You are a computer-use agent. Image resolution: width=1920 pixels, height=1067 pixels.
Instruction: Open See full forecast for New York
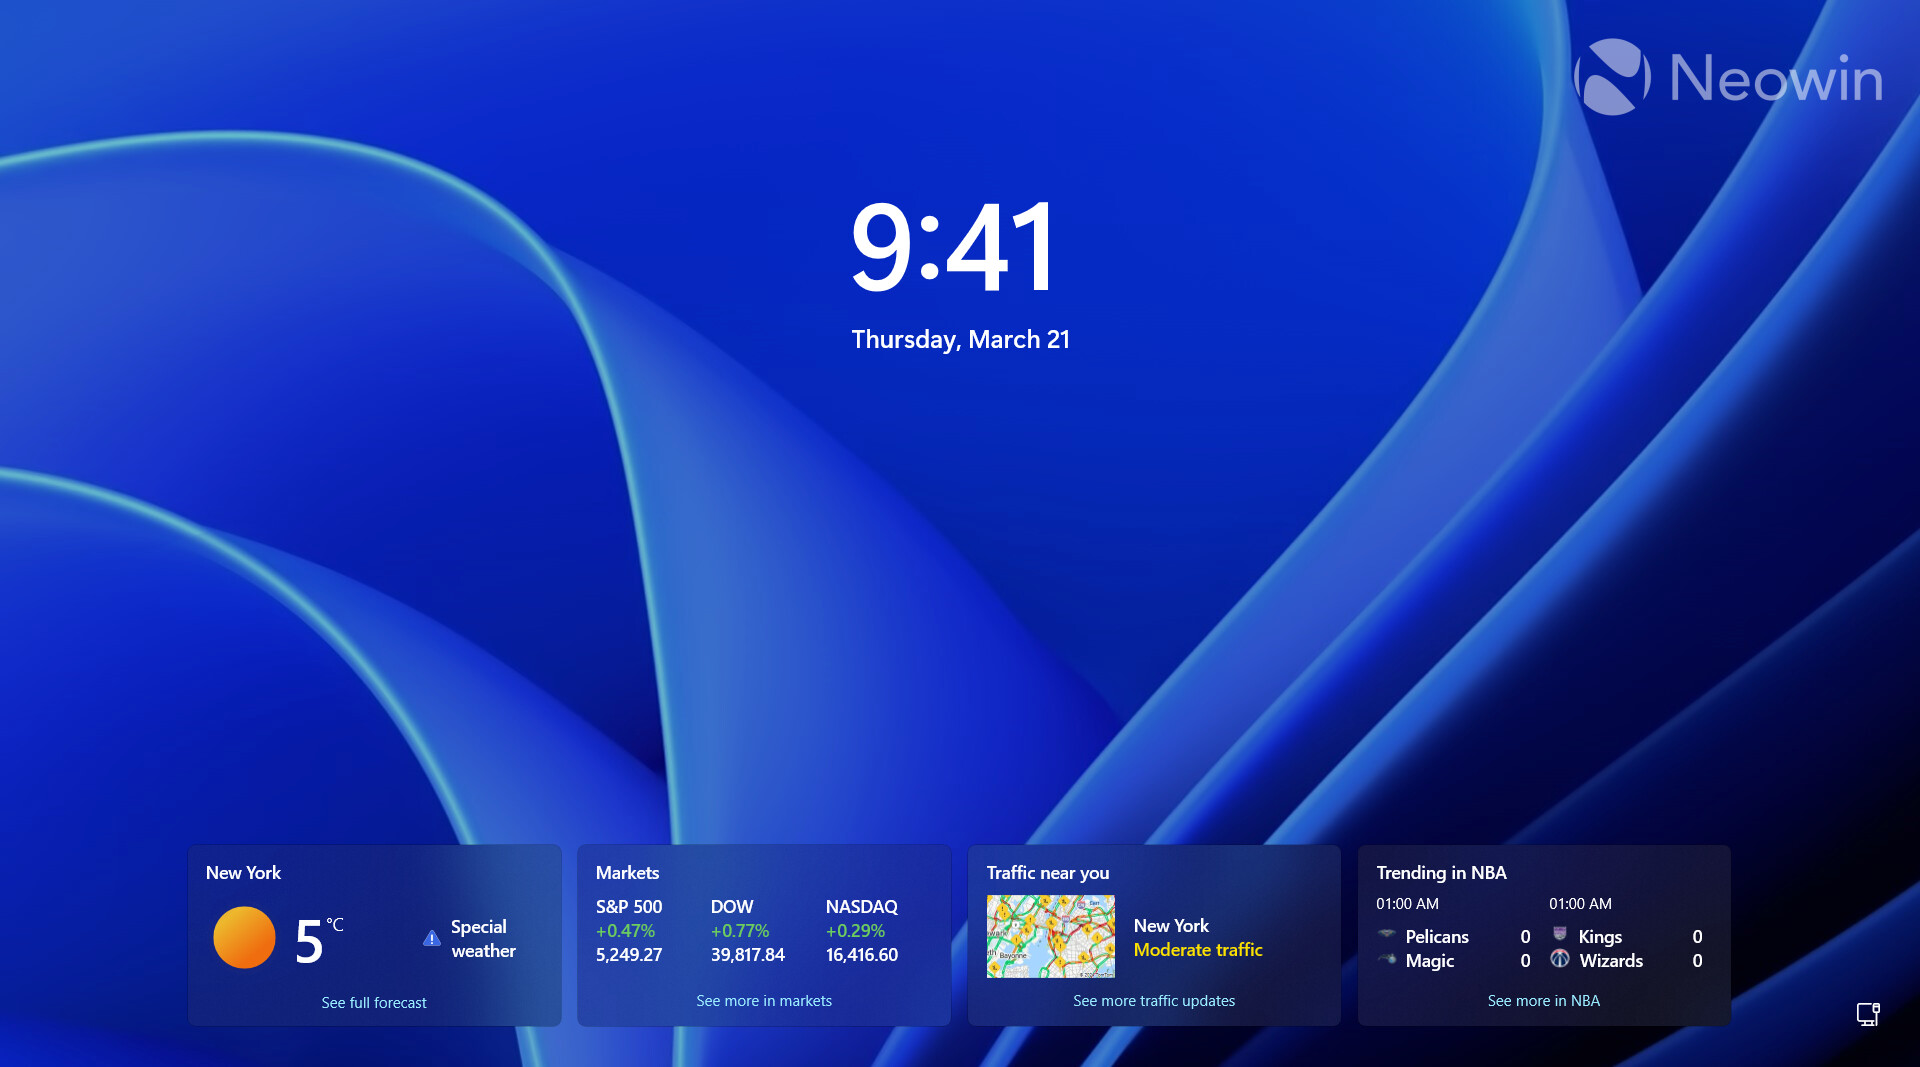click(x=373, y=1001)
